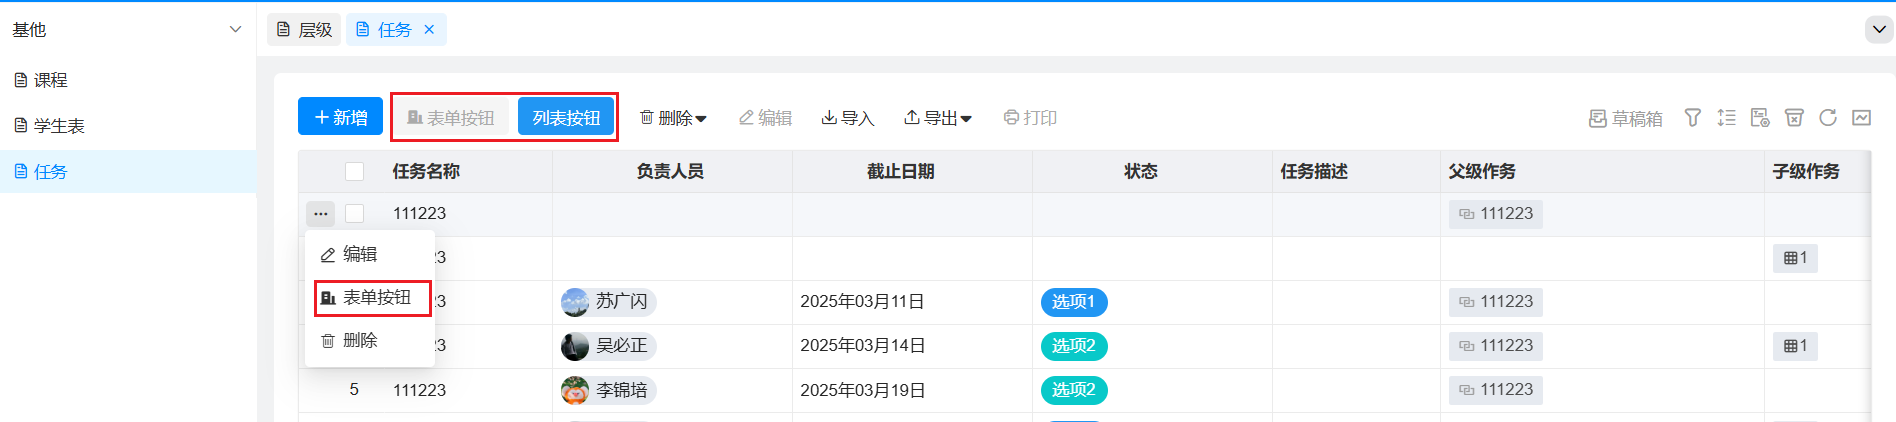Choose 删除 from the row context menu

click(x=359, y=341)
